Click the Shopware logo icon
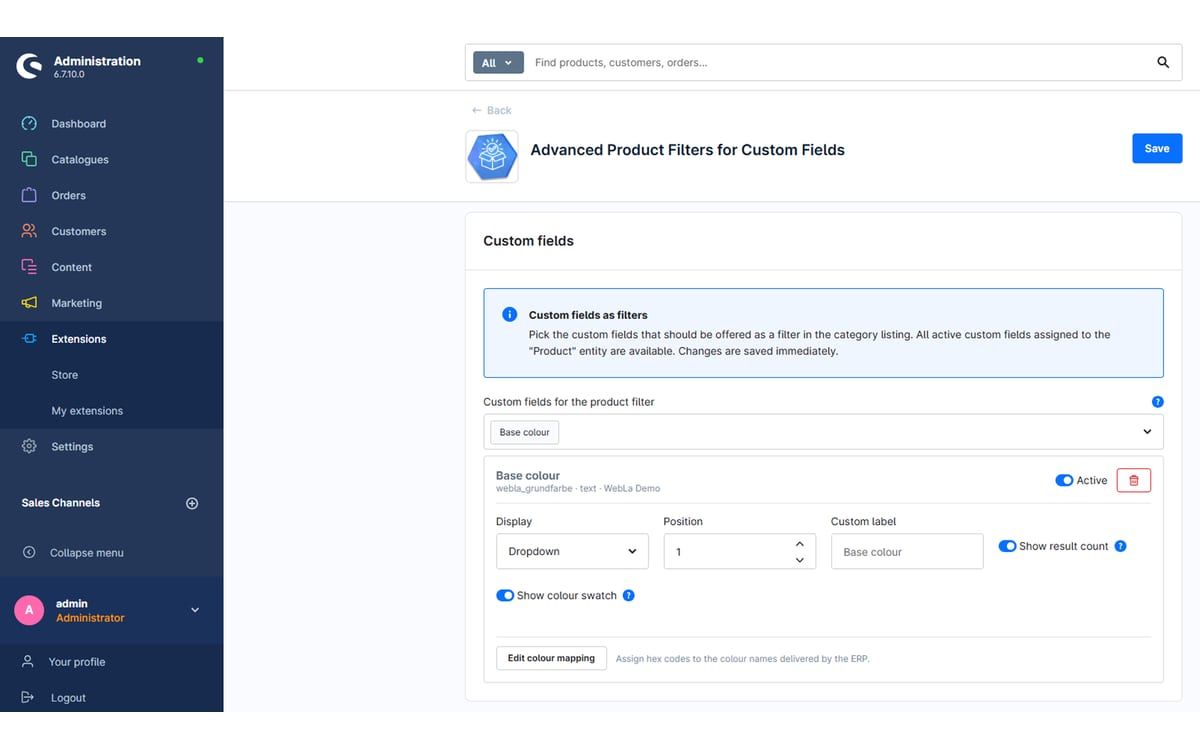This screenshot has width=1200, height=750. 28,67
